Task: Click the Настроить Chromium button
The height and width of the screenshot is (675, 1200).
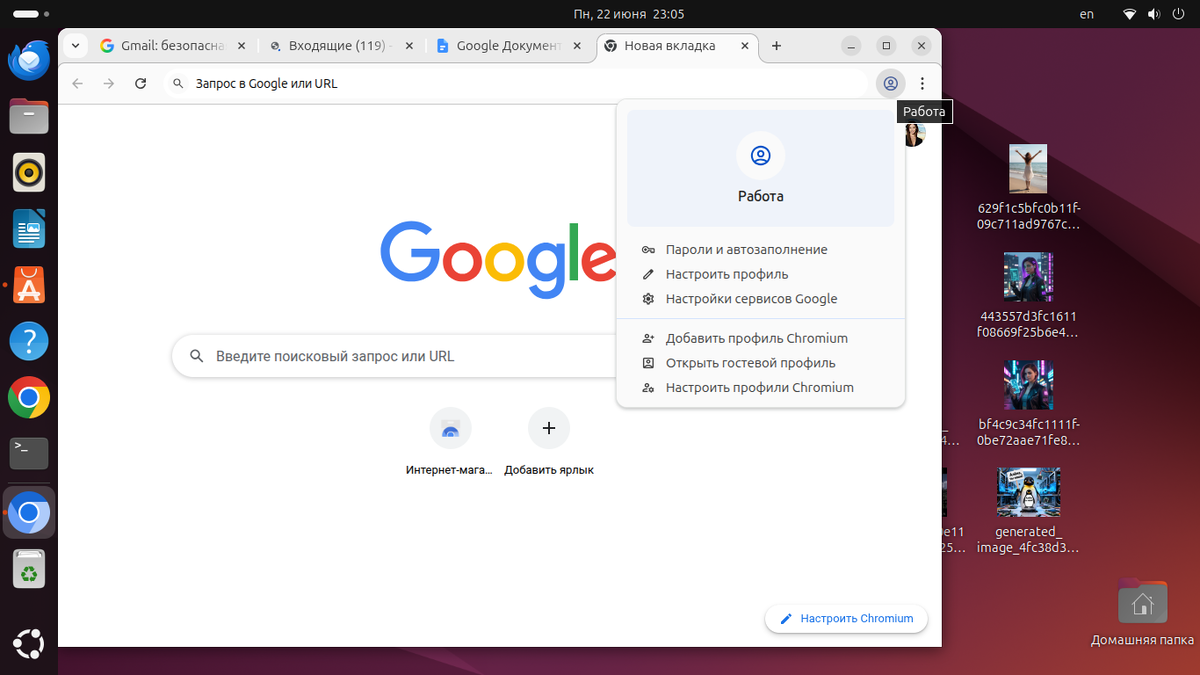Action: [x=846, y=619]
